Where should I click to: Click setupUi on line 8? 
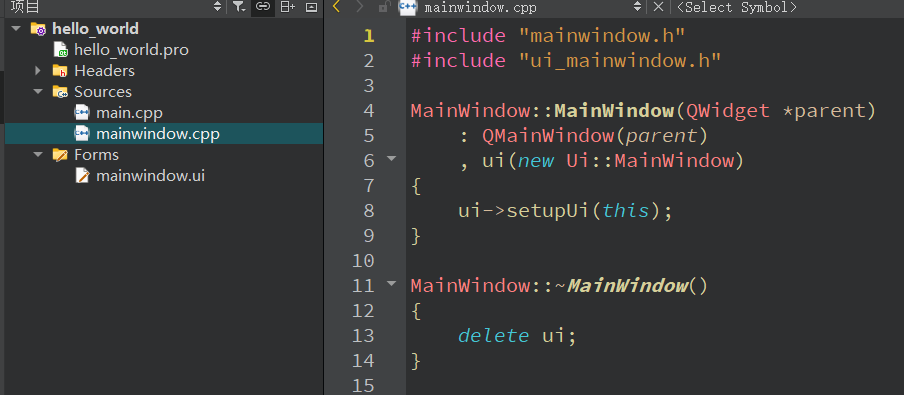[x=548, y=211]
